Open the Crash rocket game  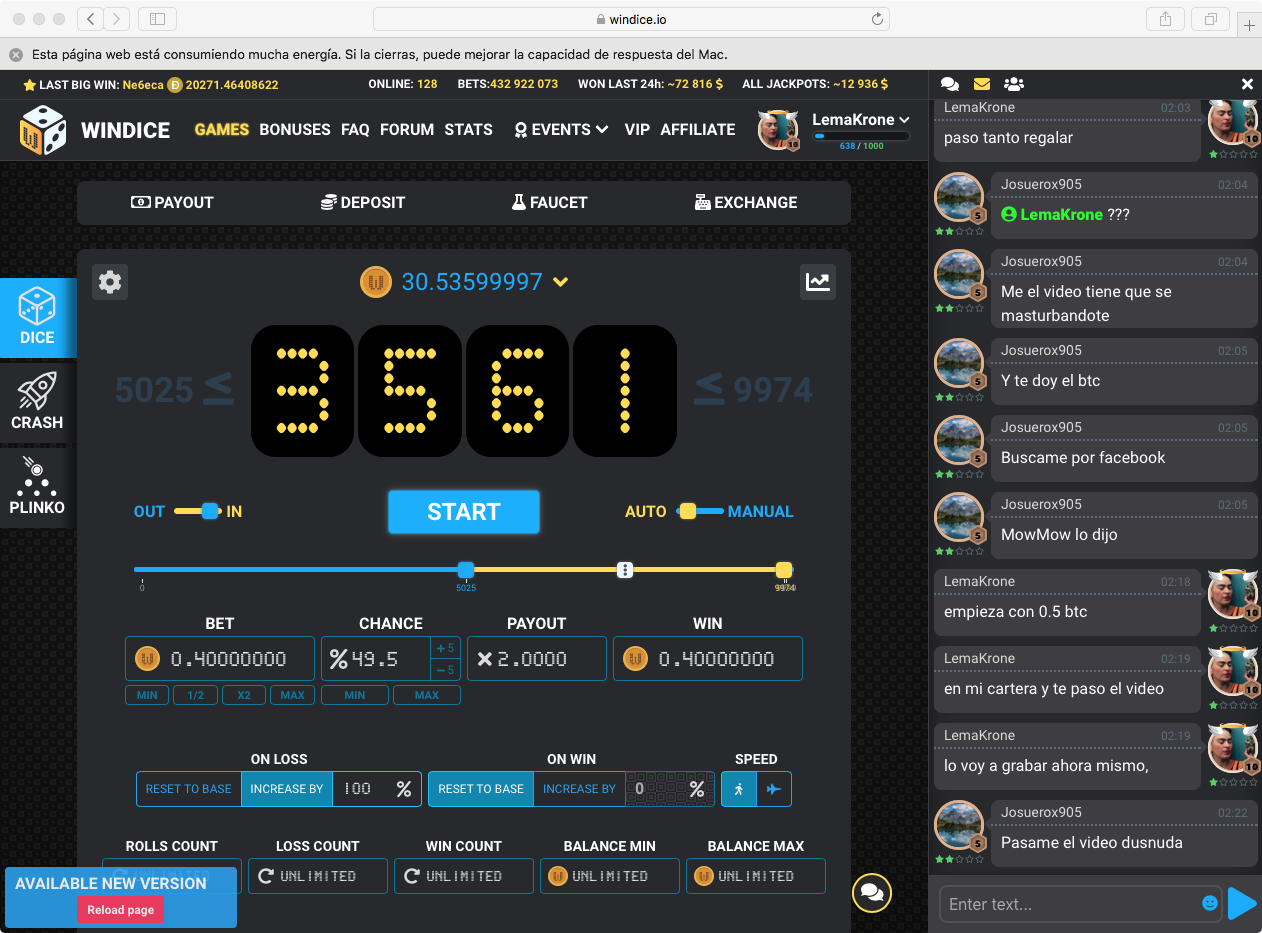click(x=37, y=402)
